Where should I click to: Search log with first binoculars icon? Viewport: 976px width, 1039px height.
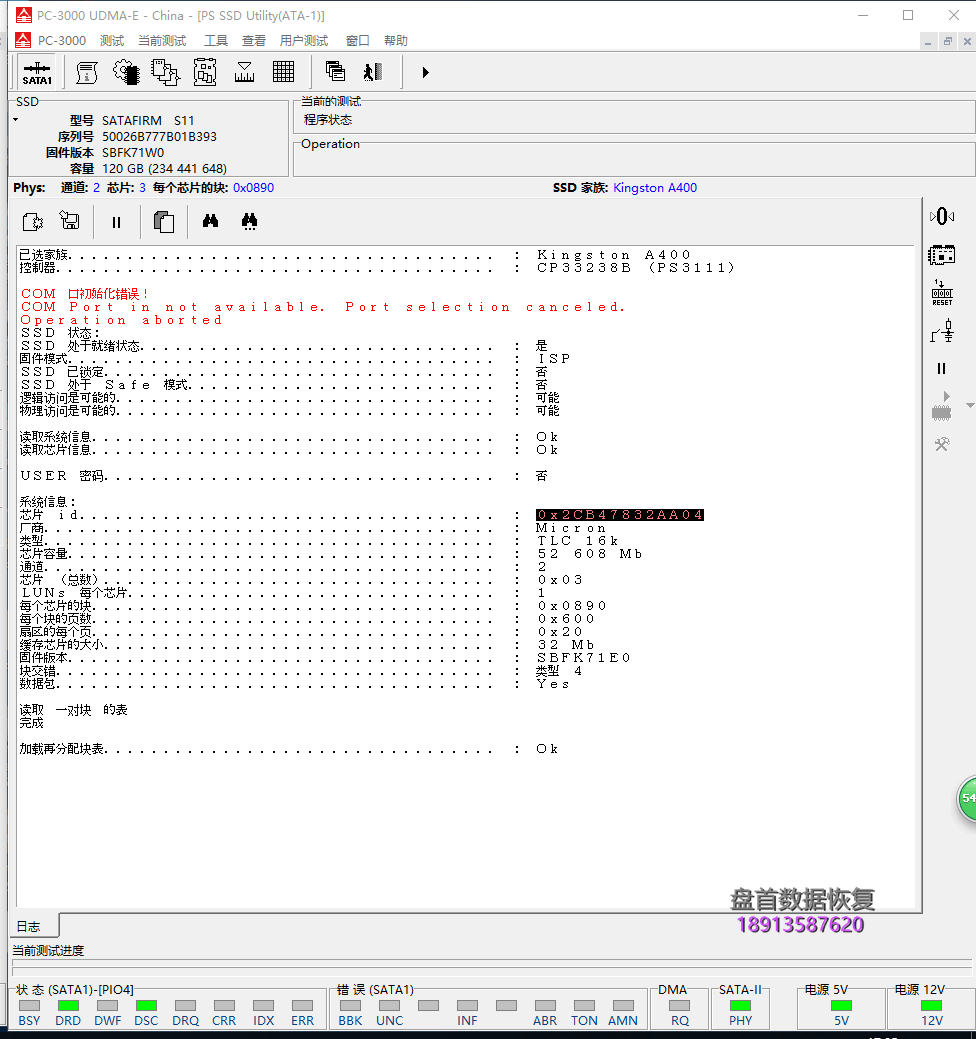210,221
